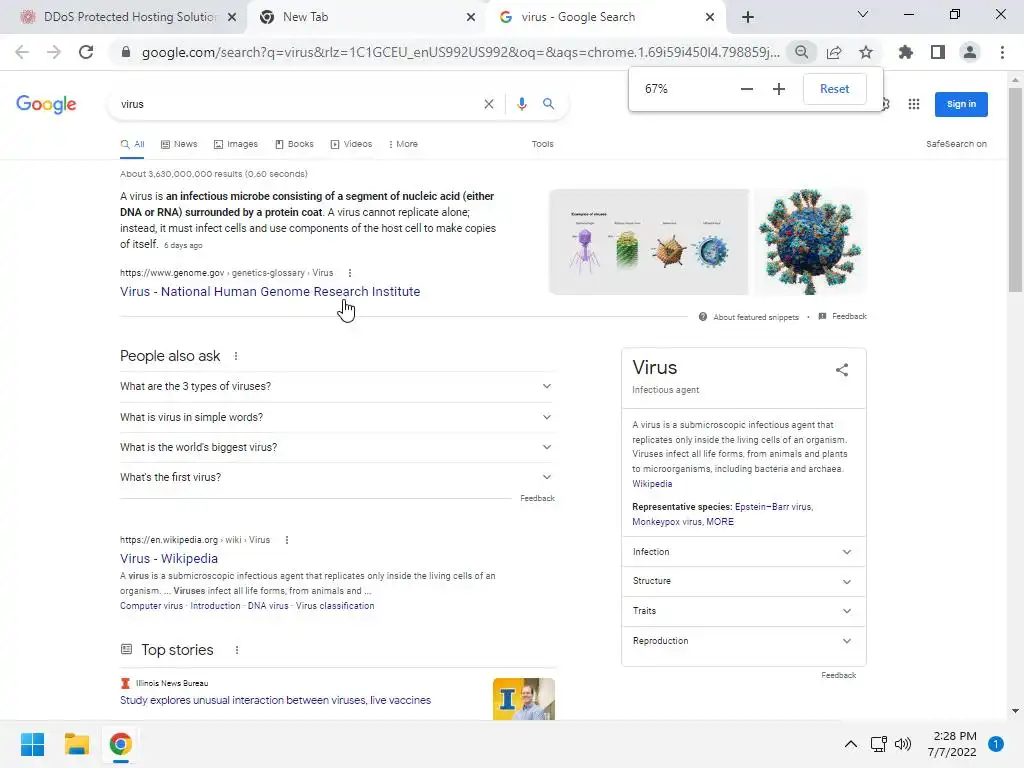The image size is (1024, 768).
Task: Open the Google apps grid
Action: 914,104
